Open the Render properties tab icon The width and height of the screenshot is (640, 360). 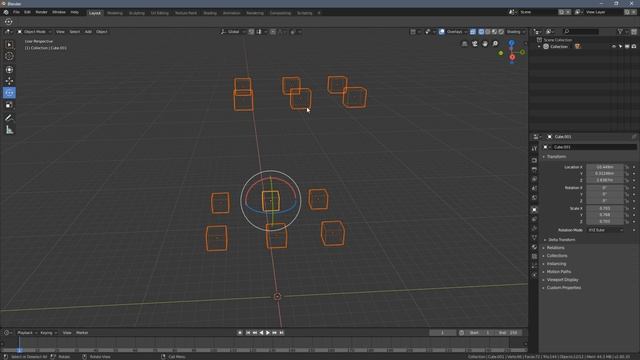coord(534,160)
